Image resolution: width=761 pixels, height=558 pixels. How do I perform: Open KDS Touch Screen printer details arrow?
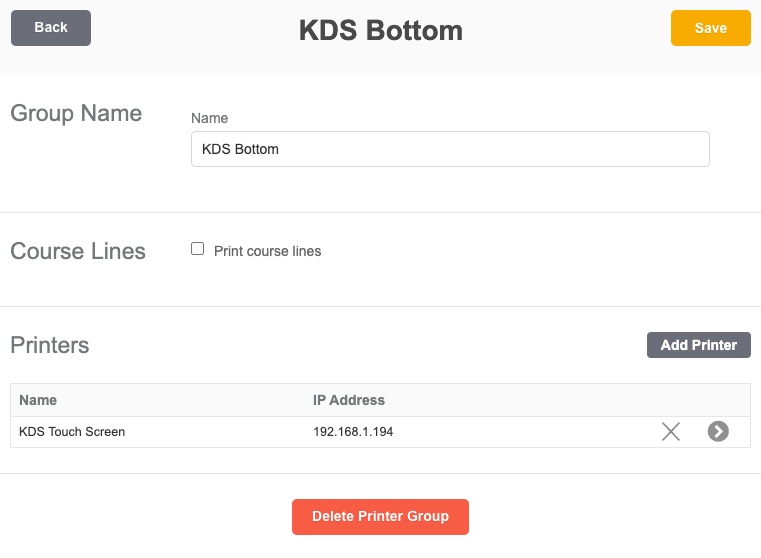(x=718, y=432)
